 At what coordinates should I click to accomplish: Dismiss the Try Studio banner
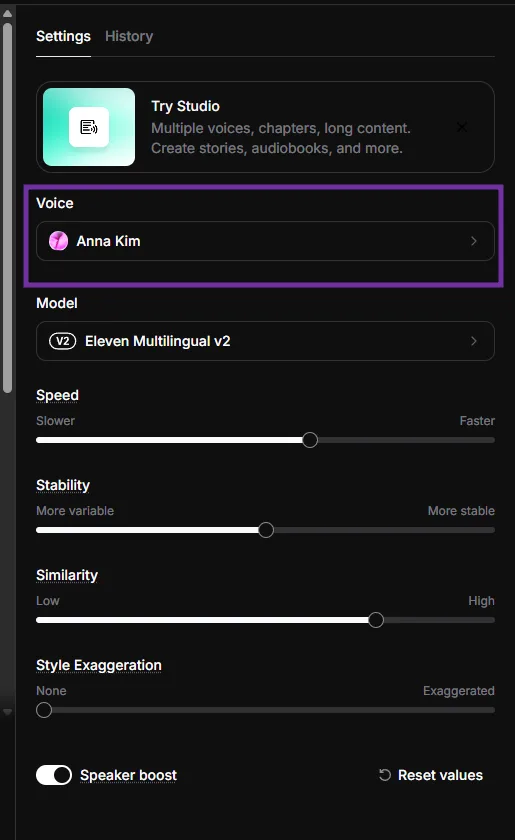(x=461, y=127)
